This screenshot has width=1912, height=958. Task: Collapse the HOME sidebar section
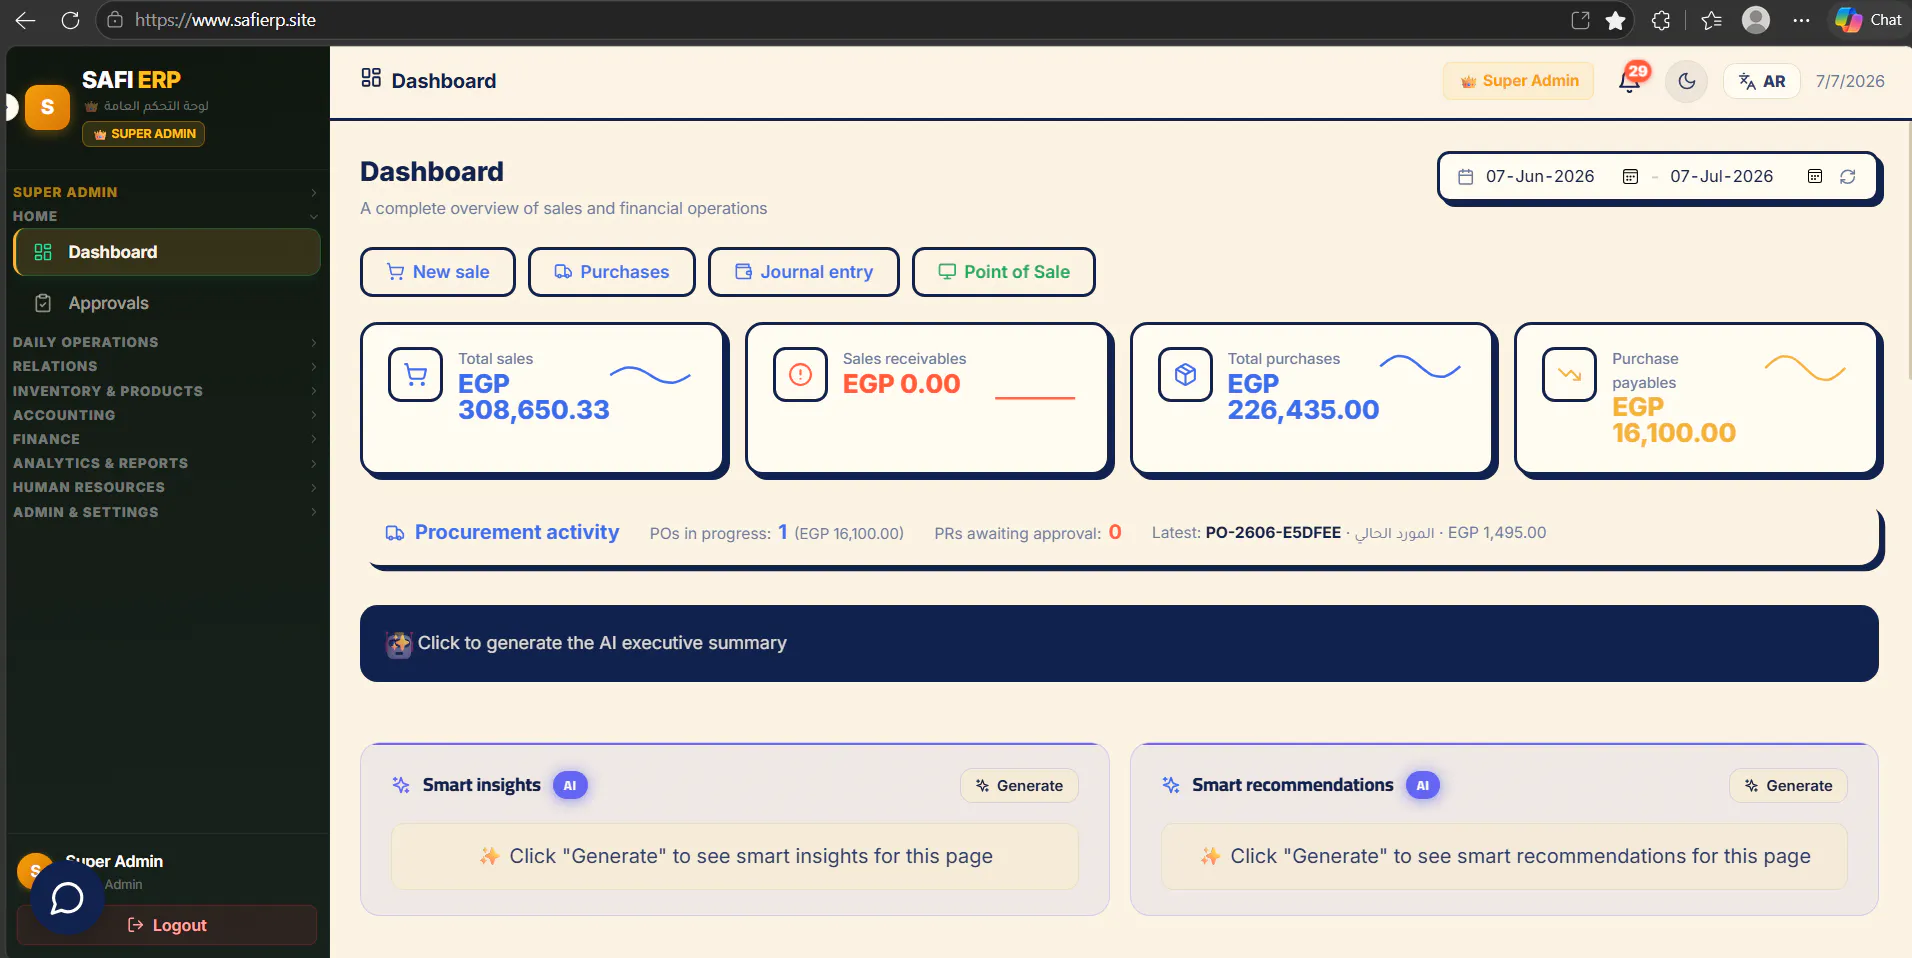pos(165,216)
